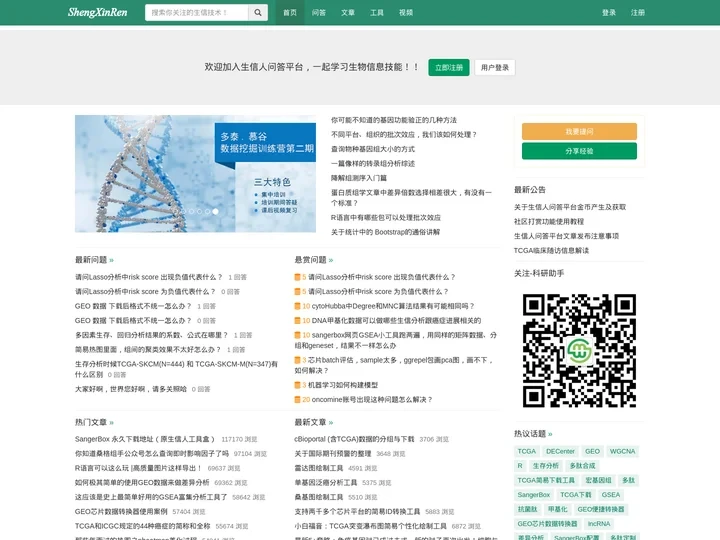The height and width of the screenshot is (540, 720).
Task: Open article 单基因泛癌分析工具
Action: (326, 483)
